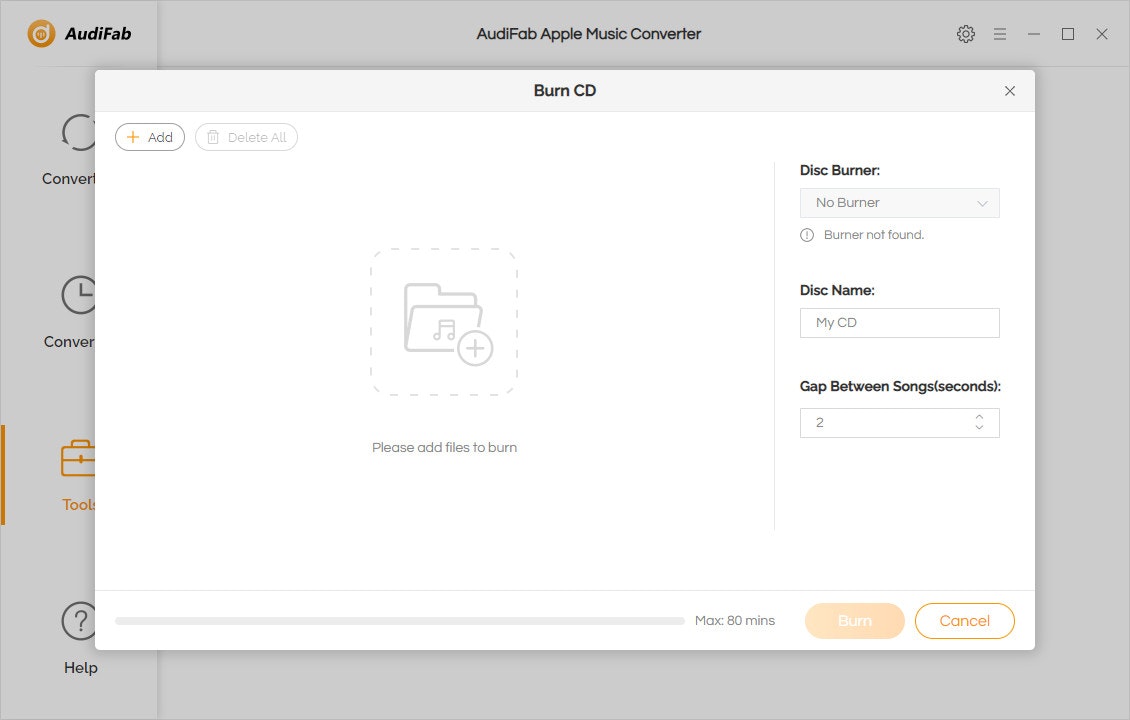Viewport: 1130px width, 720px height.
Task: Click 'Please add files to burn' text
Action: click(445, 448)
